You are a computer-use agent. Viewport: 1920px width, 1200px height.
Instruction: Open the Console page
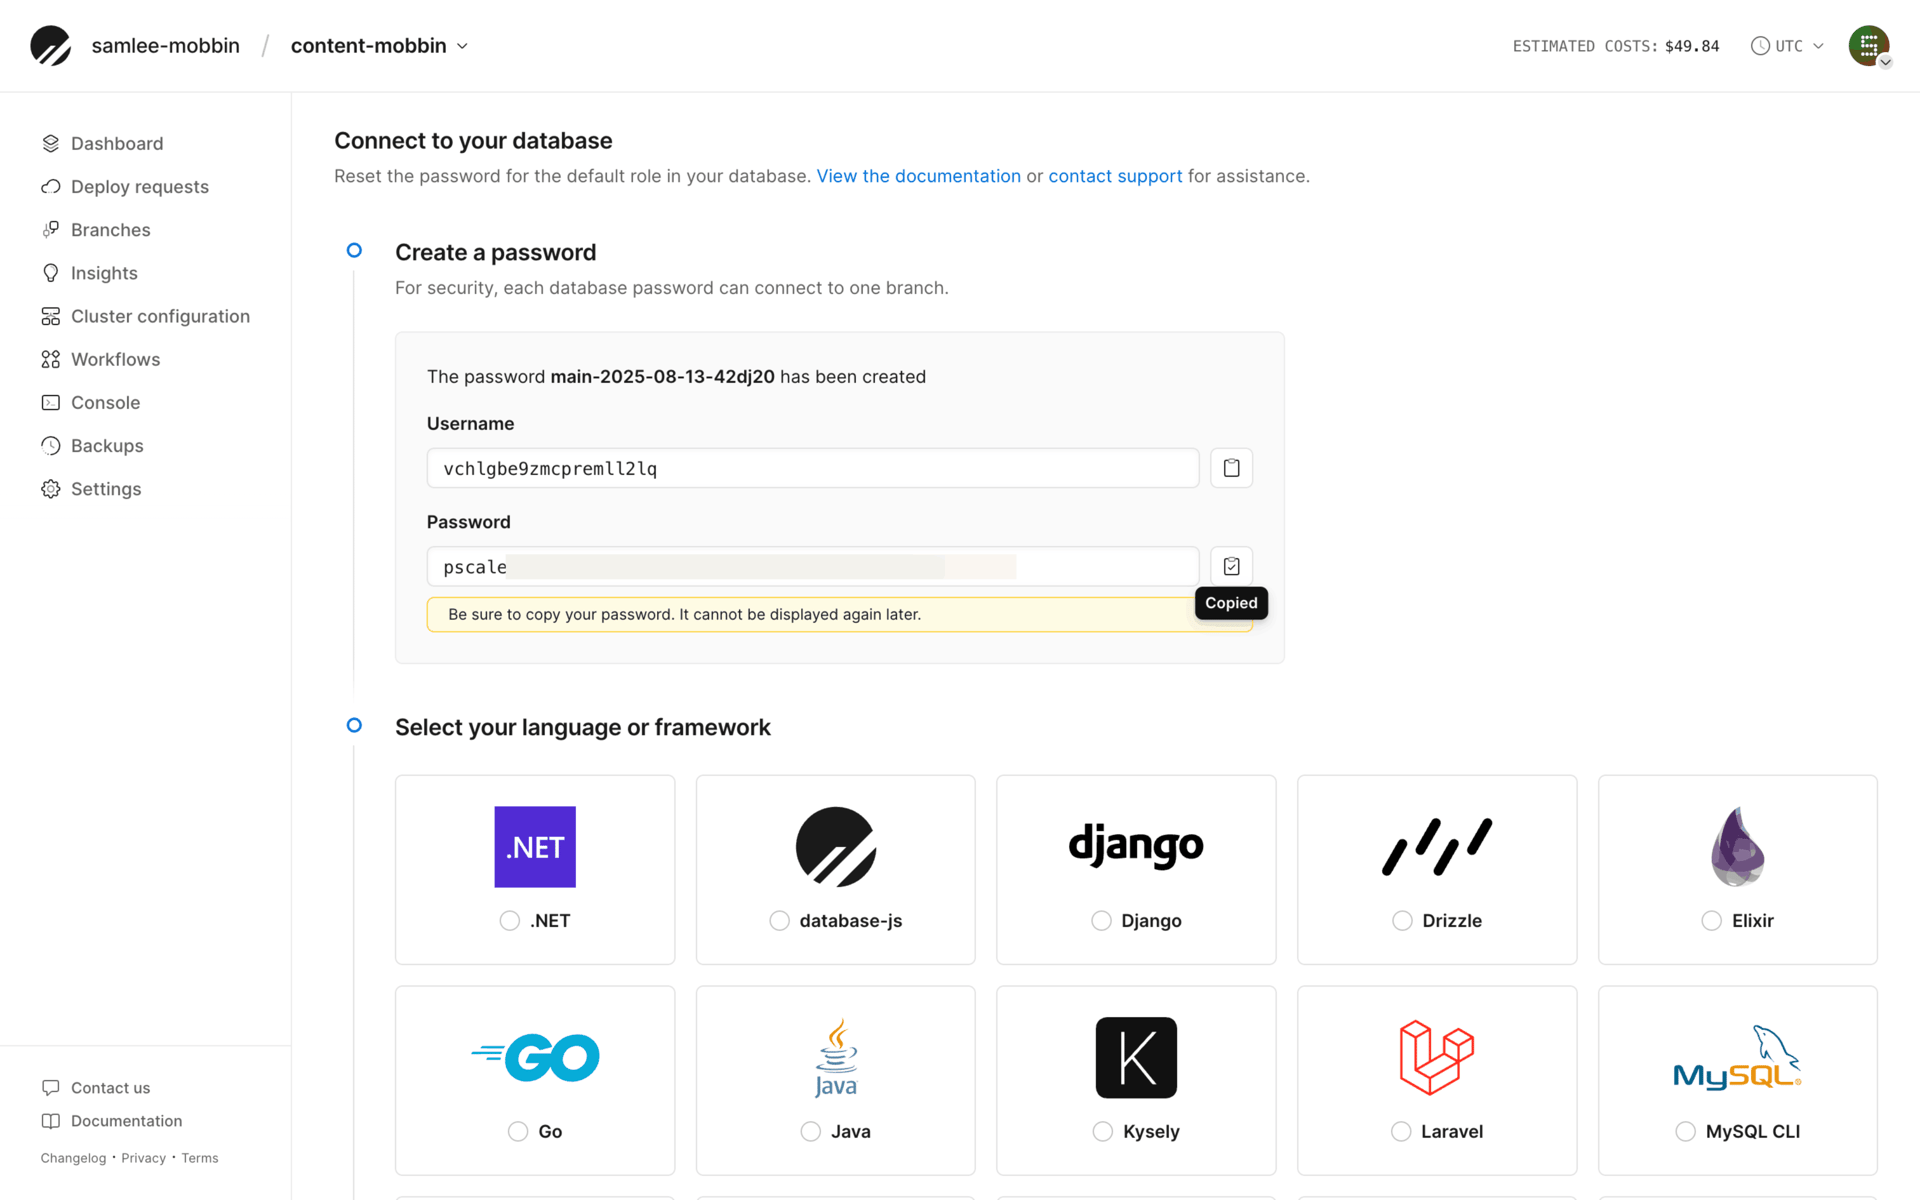[x=105, y=402]
